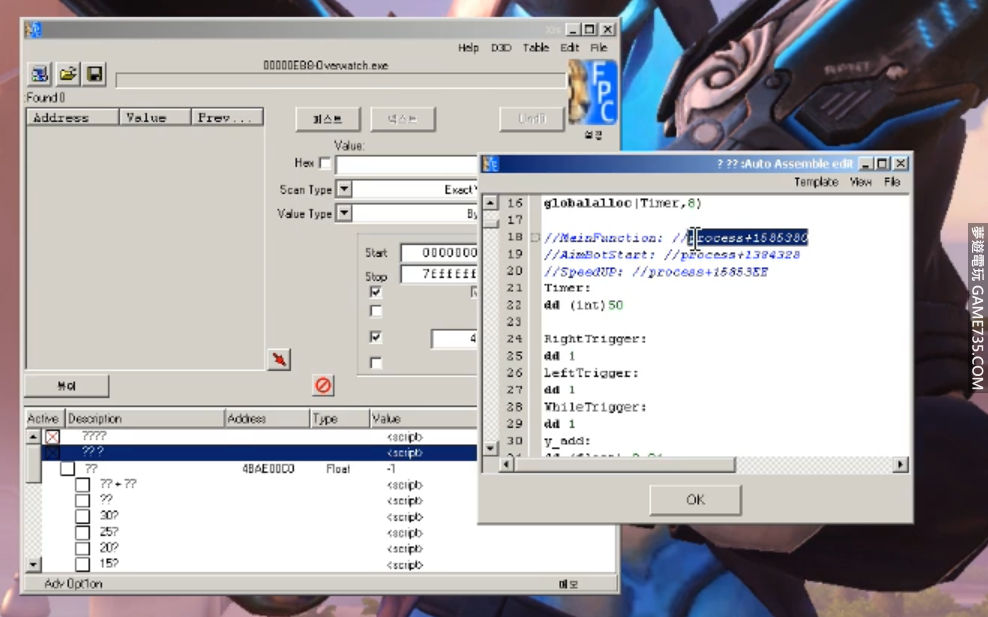Viewport: 988px width, 617px height.
Task: Click fold marker beside line 18
Action: pos(535,238)
